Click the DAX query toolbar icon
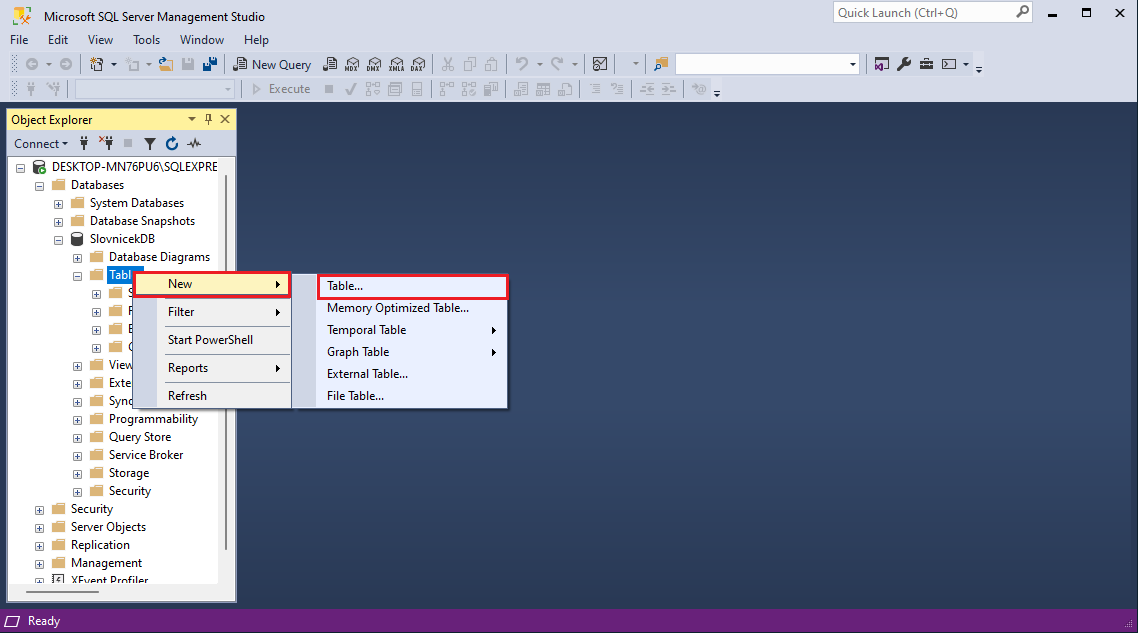This screenshot has height=633, width=1138. pos(417,64)
